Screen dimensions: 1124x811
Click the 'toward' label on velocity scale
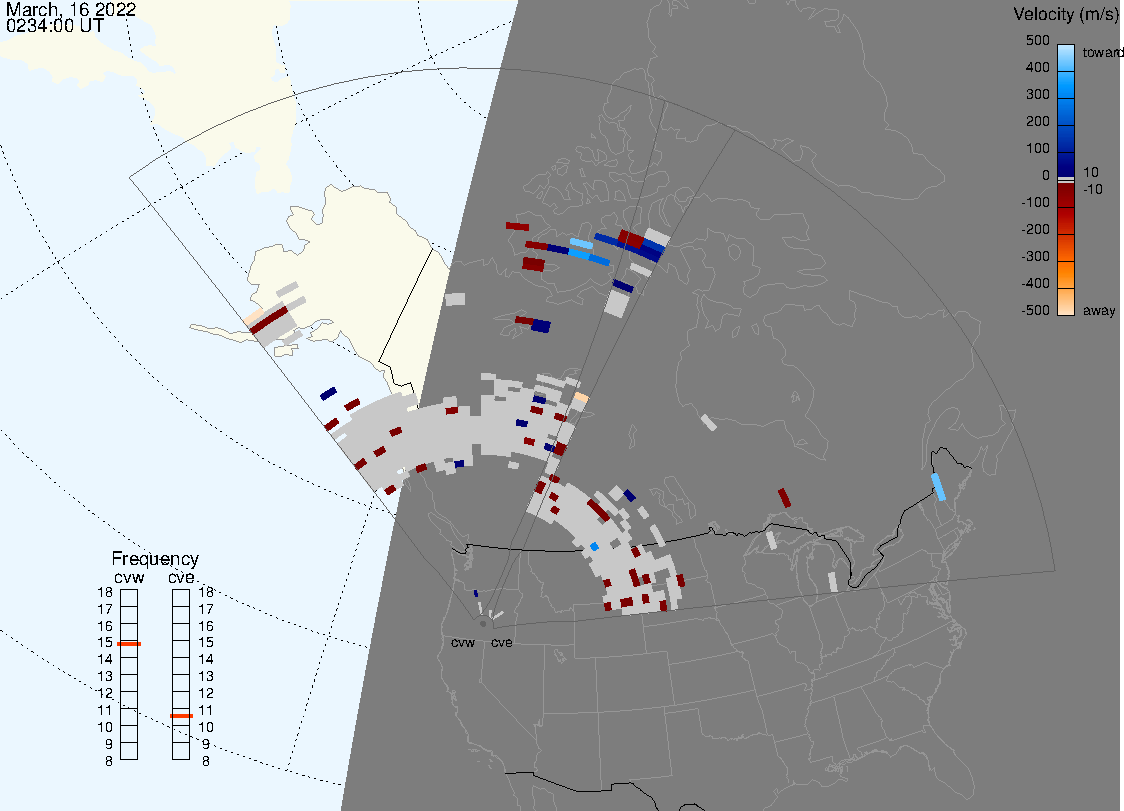click(x=1102, y=52)
